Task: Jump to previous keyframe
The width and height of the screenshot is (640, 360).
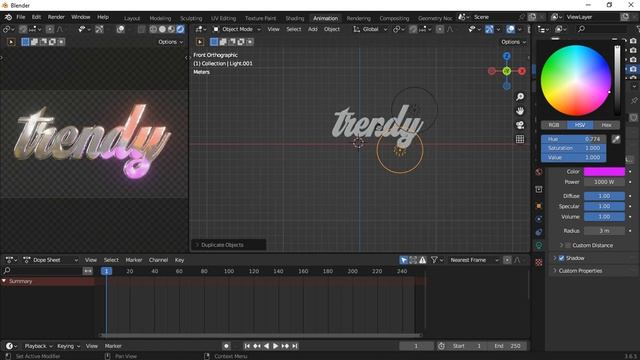Action: pyautogui.click(x=257, y=346)
